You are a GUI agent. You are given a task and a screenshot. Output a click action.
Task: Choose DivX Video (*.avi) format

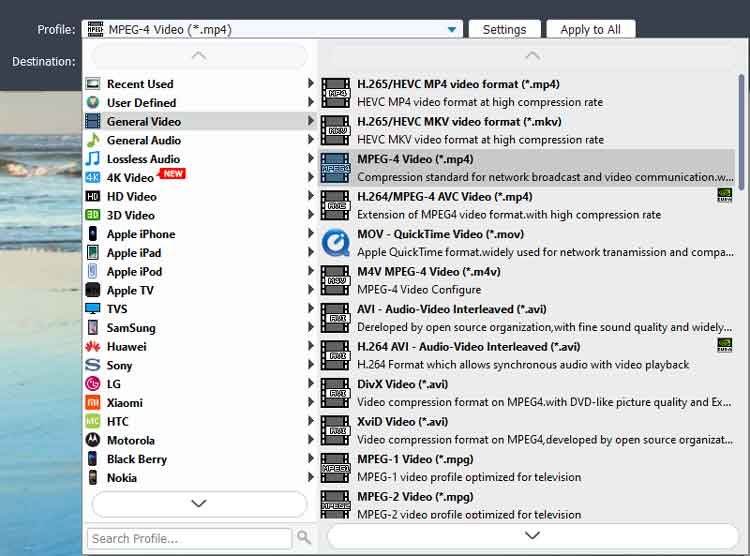(x=527, y=393)
